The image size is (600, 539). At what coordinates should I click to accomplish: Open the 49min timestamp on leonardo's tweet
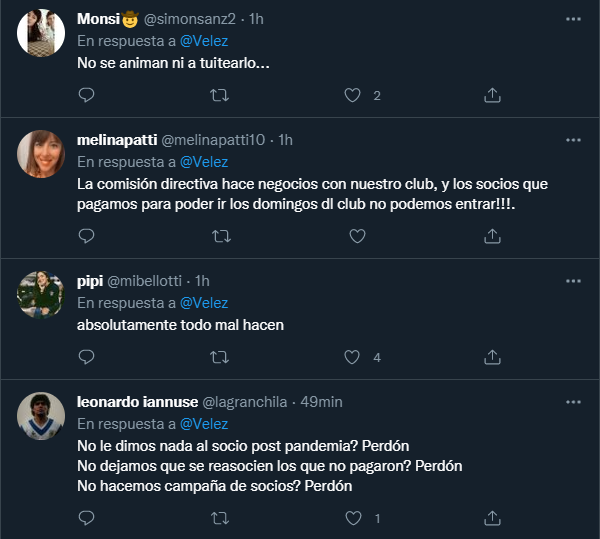coord(321,401)
